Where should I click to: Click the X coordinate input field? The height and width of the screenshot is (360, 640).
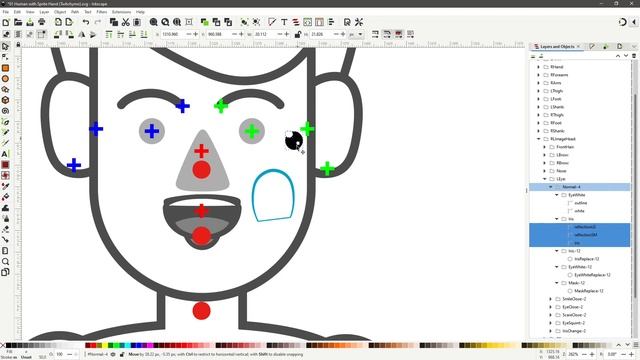173,34
